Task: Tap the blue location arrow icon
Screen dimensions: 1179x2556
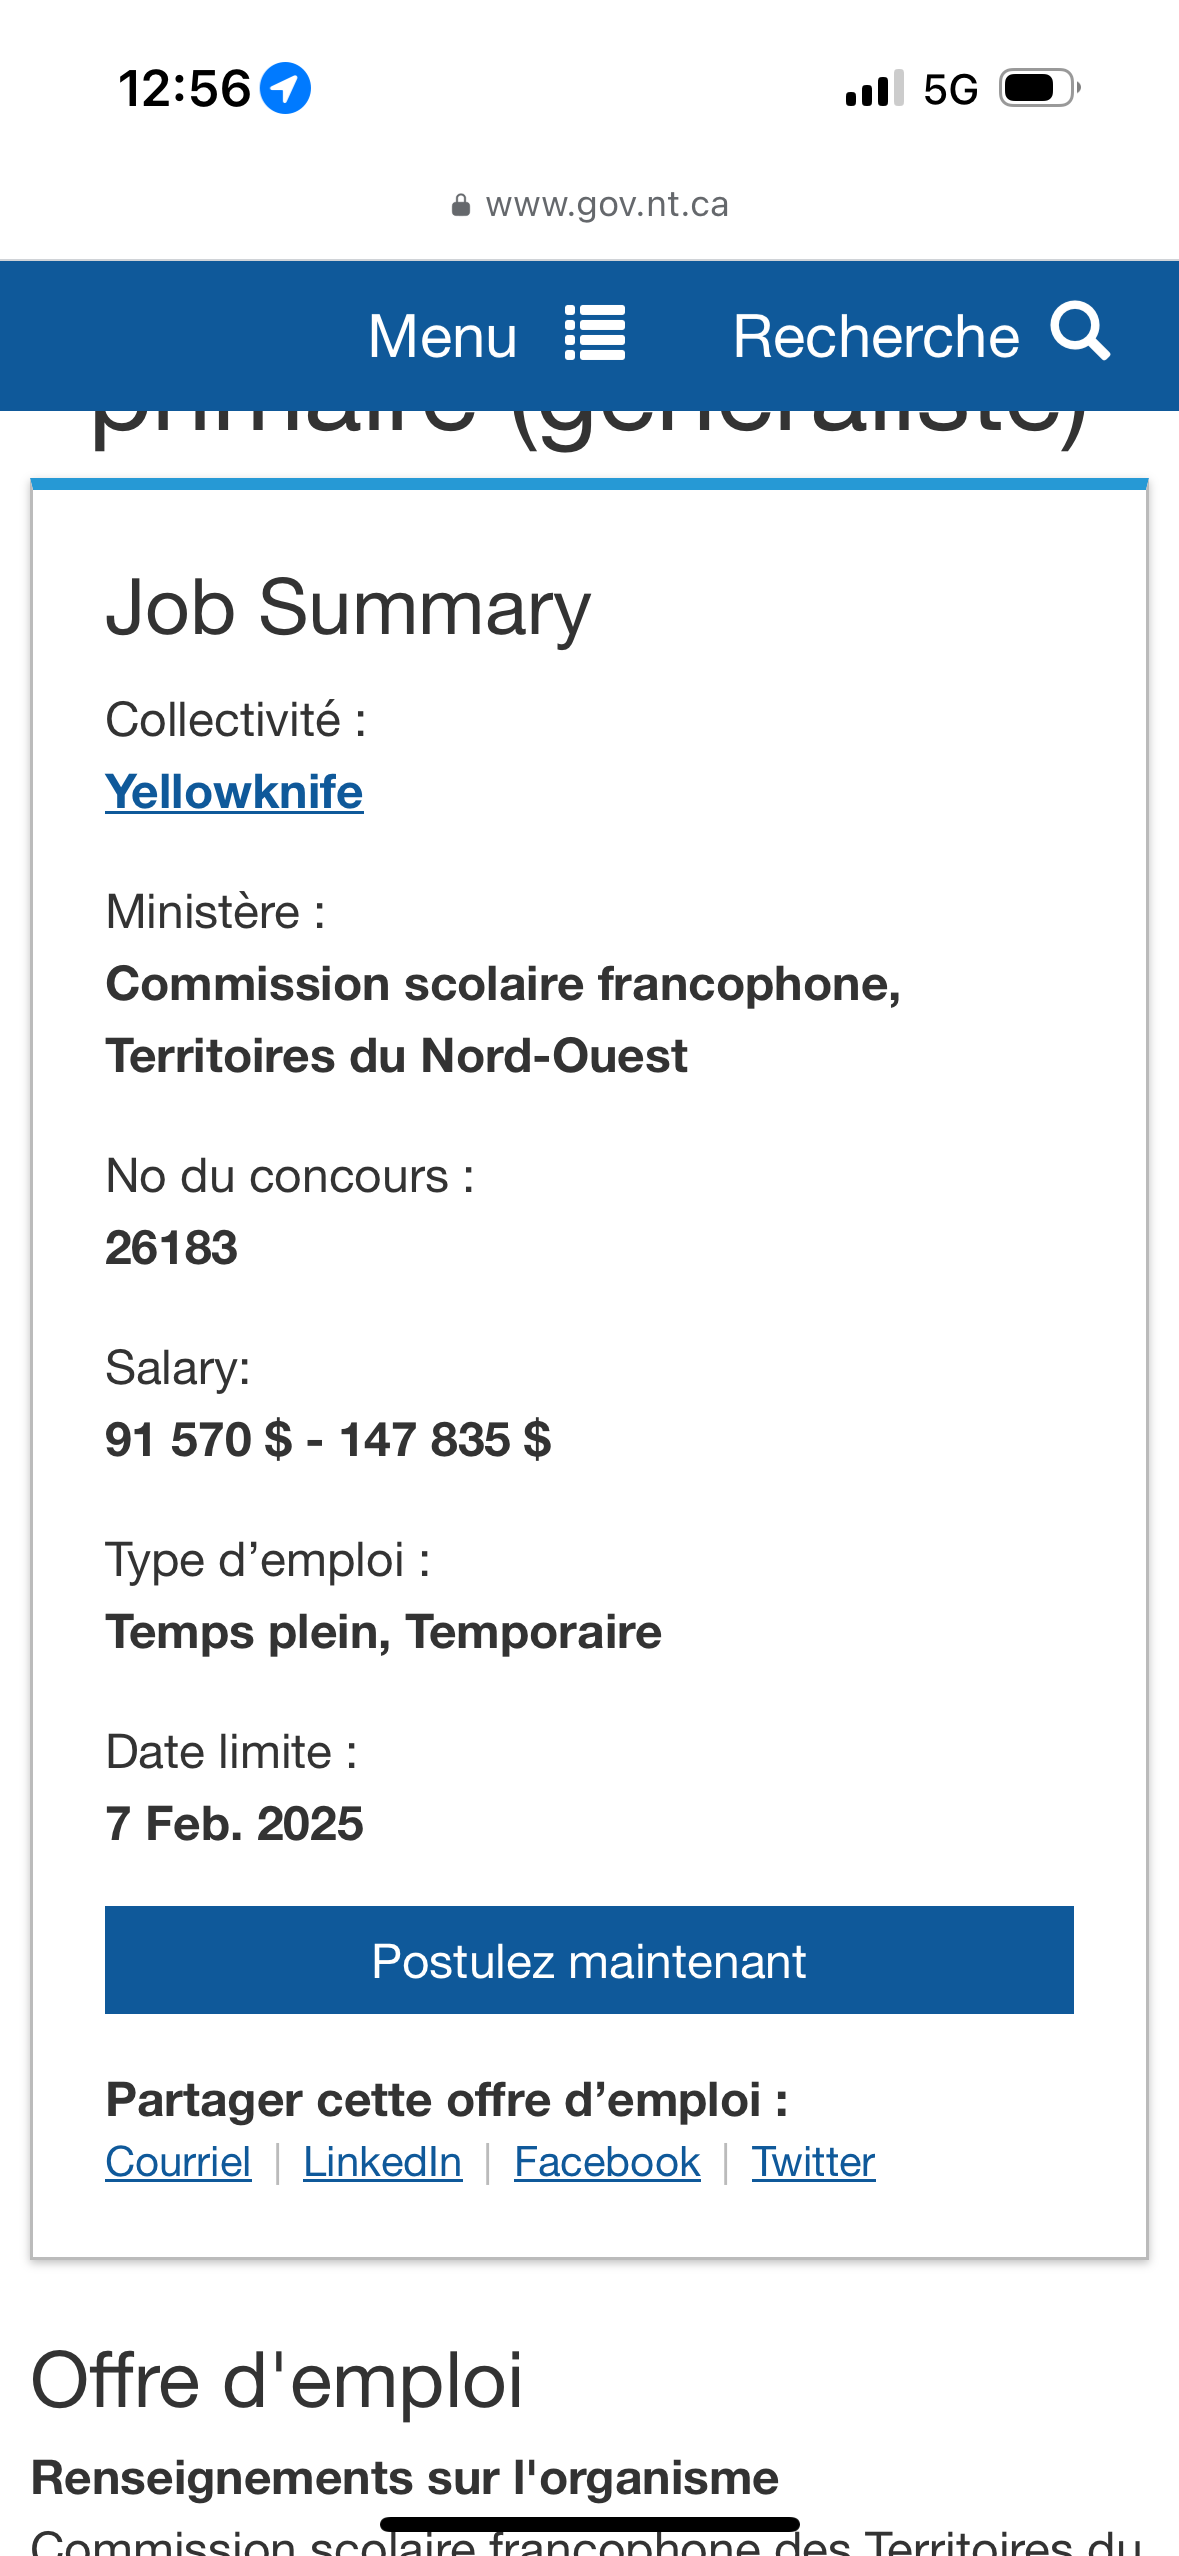Action: click(x=285, y=88)
